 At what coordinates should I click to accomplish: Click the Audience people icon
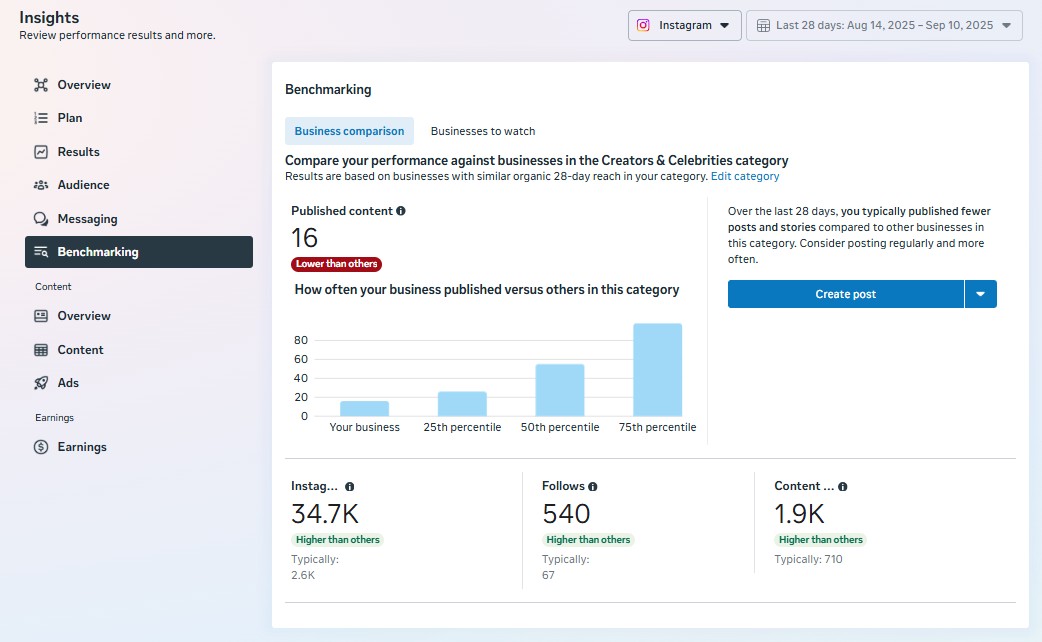41,185
